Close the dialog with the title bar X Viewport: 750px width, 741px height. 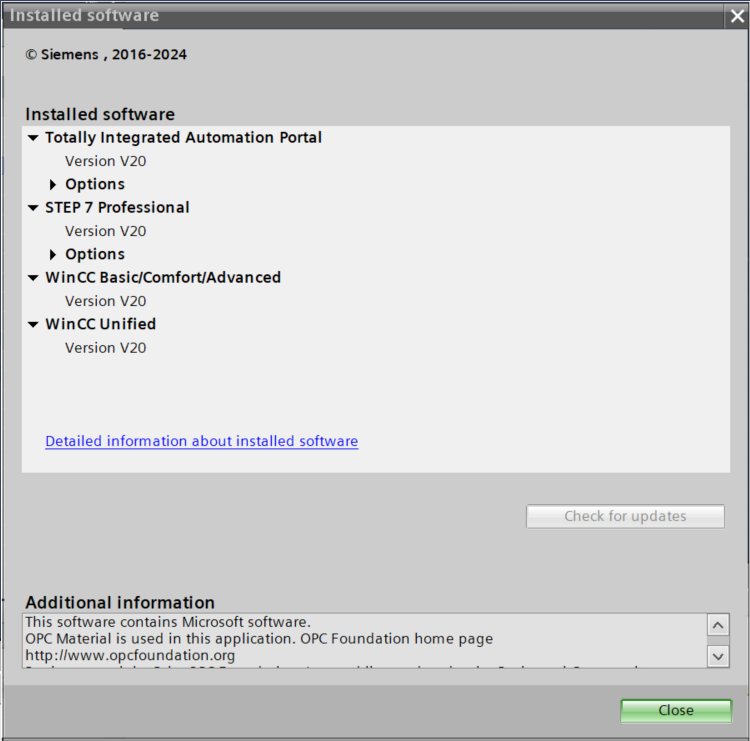737,16
